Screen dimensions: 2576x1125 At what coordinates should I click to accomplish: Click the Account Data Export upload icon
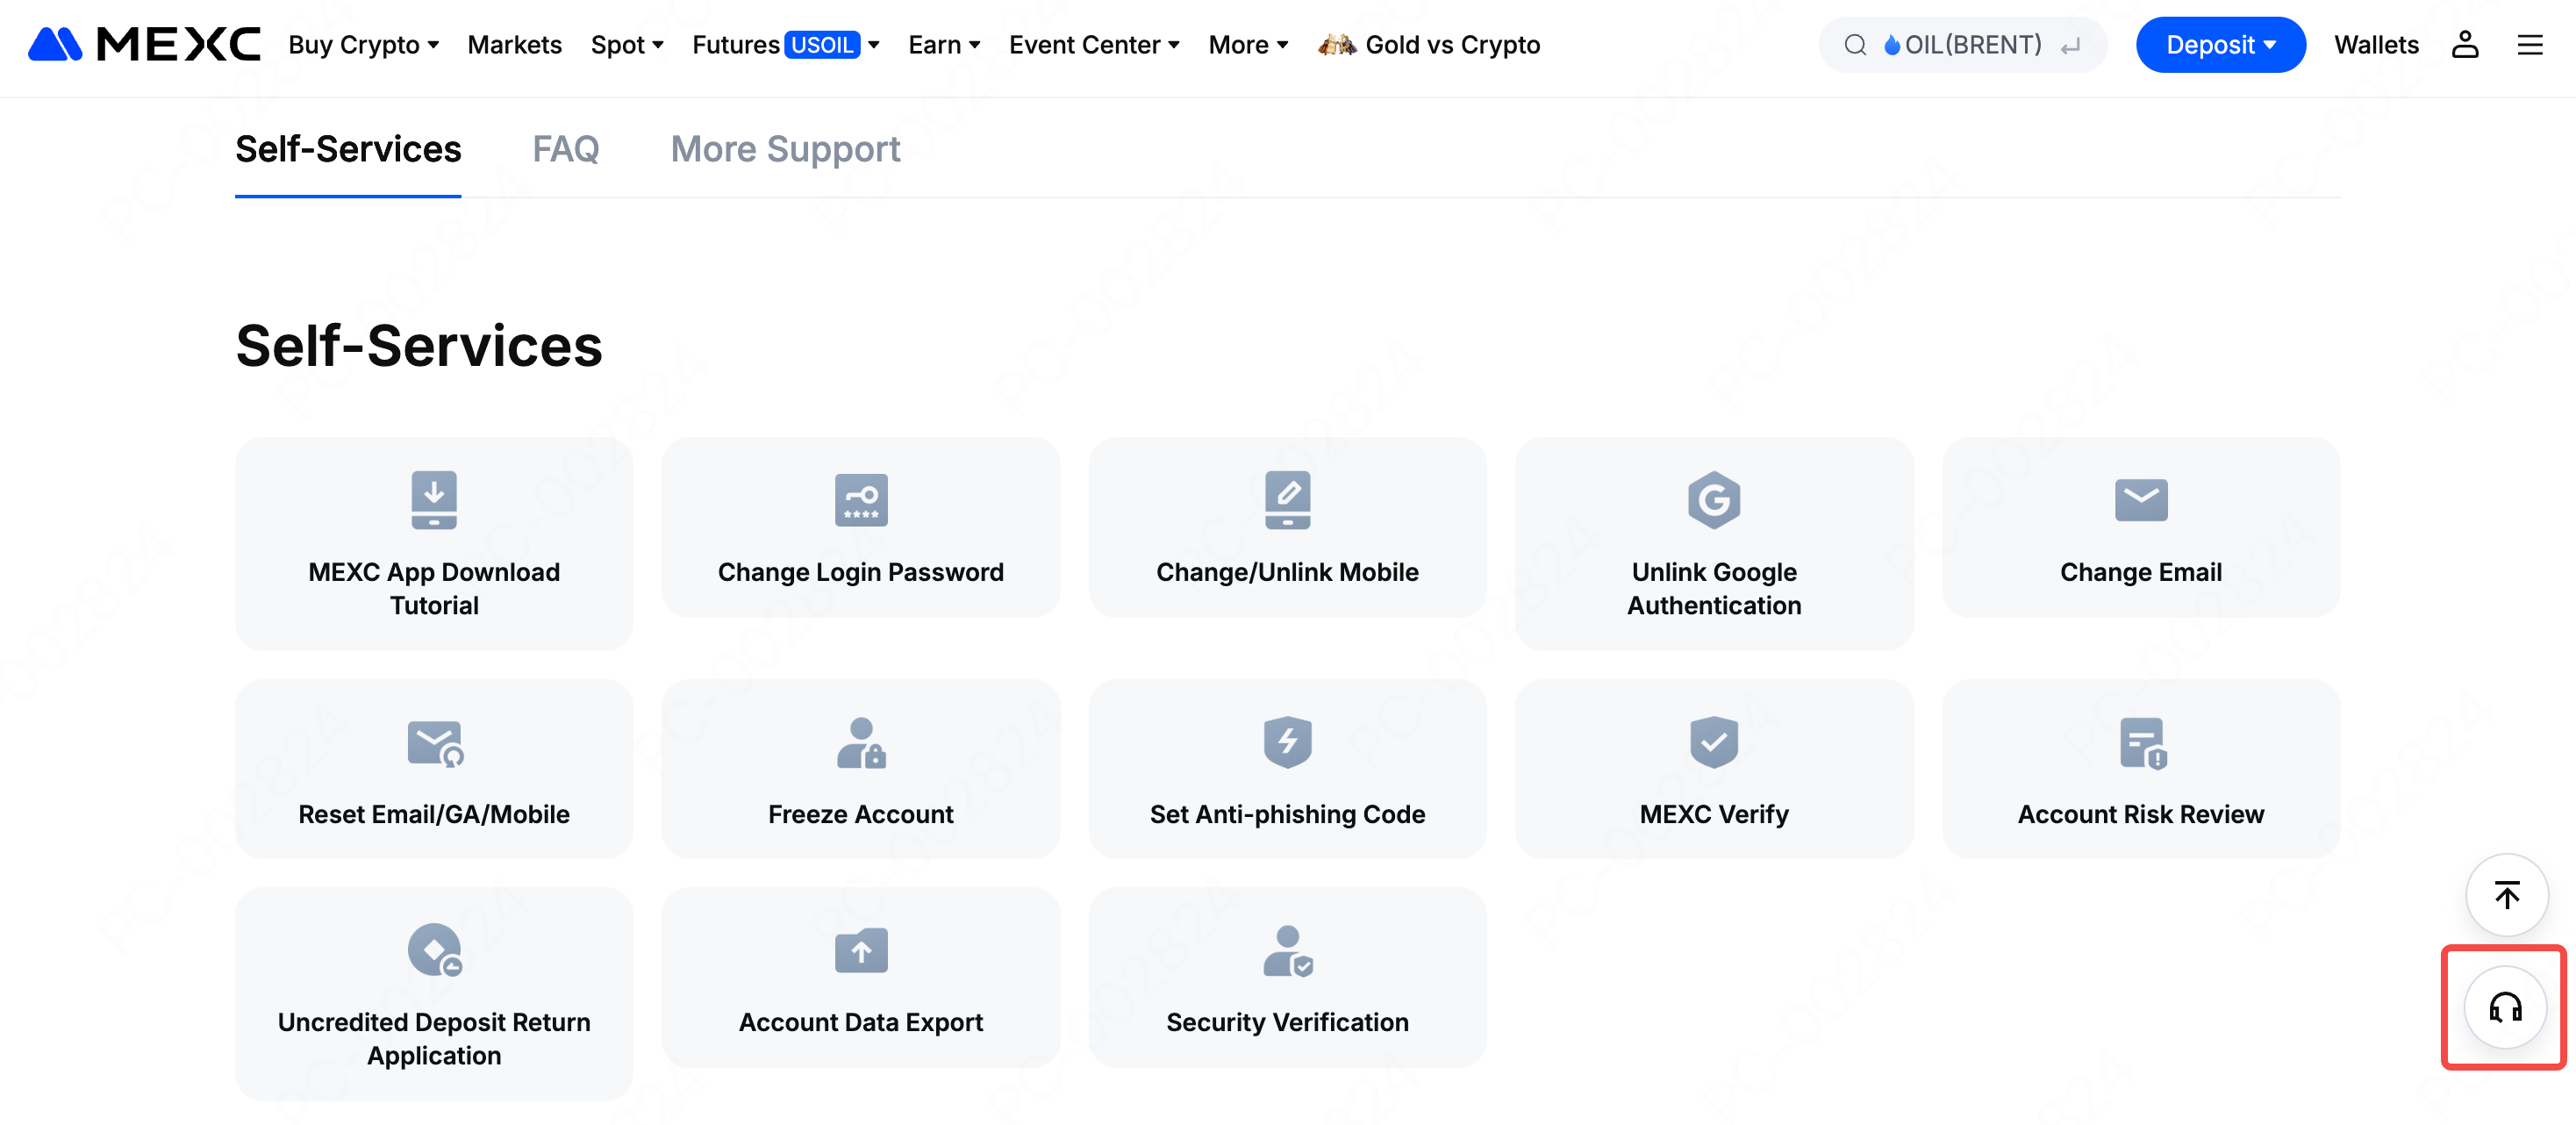pyautogui.click(x=861, y=950)
